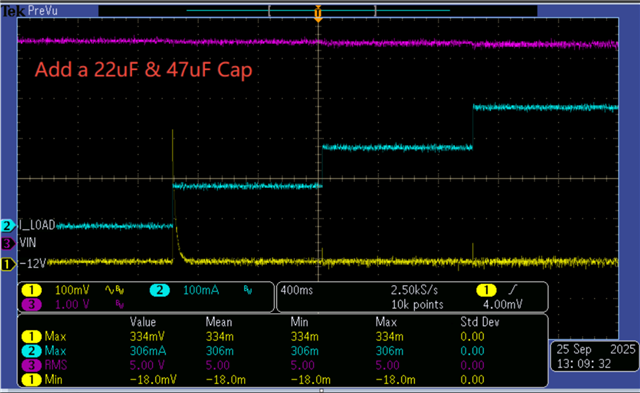Screen dimensions: 640x393
Task: Select channel 2 badge in scale readout
Action: [x=160, y=290]
